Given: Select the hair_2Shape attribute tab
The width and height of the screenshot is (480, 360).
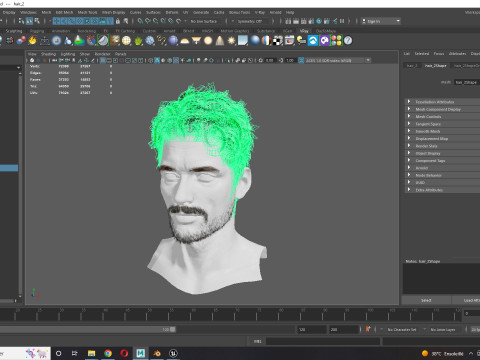Looking at the screenshot, I should pyautogui.click(x=435, y=66).
